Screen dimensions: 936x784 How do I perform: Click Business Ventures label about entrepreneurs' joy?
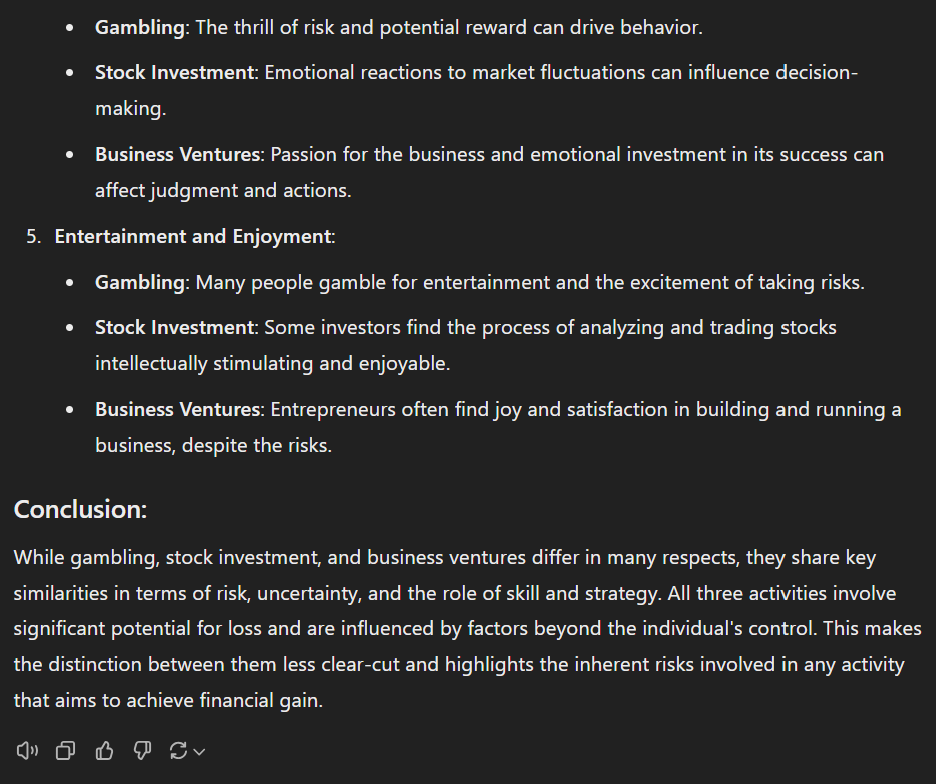(x=178, y=409)
